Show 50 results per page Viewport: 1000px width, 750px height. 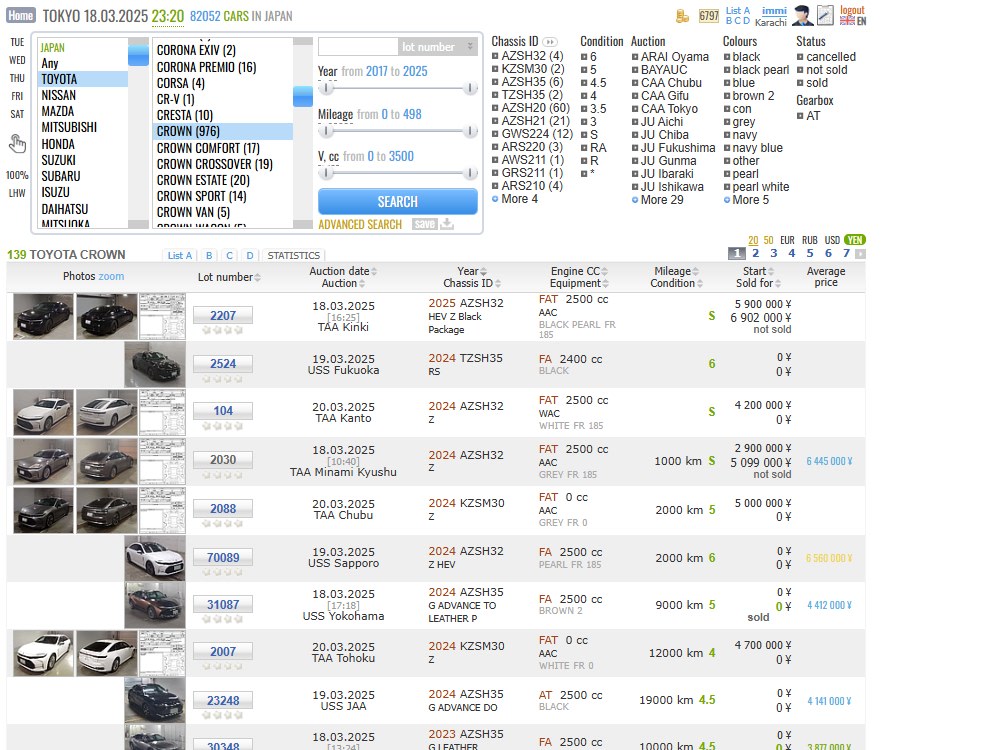[768, 240]
